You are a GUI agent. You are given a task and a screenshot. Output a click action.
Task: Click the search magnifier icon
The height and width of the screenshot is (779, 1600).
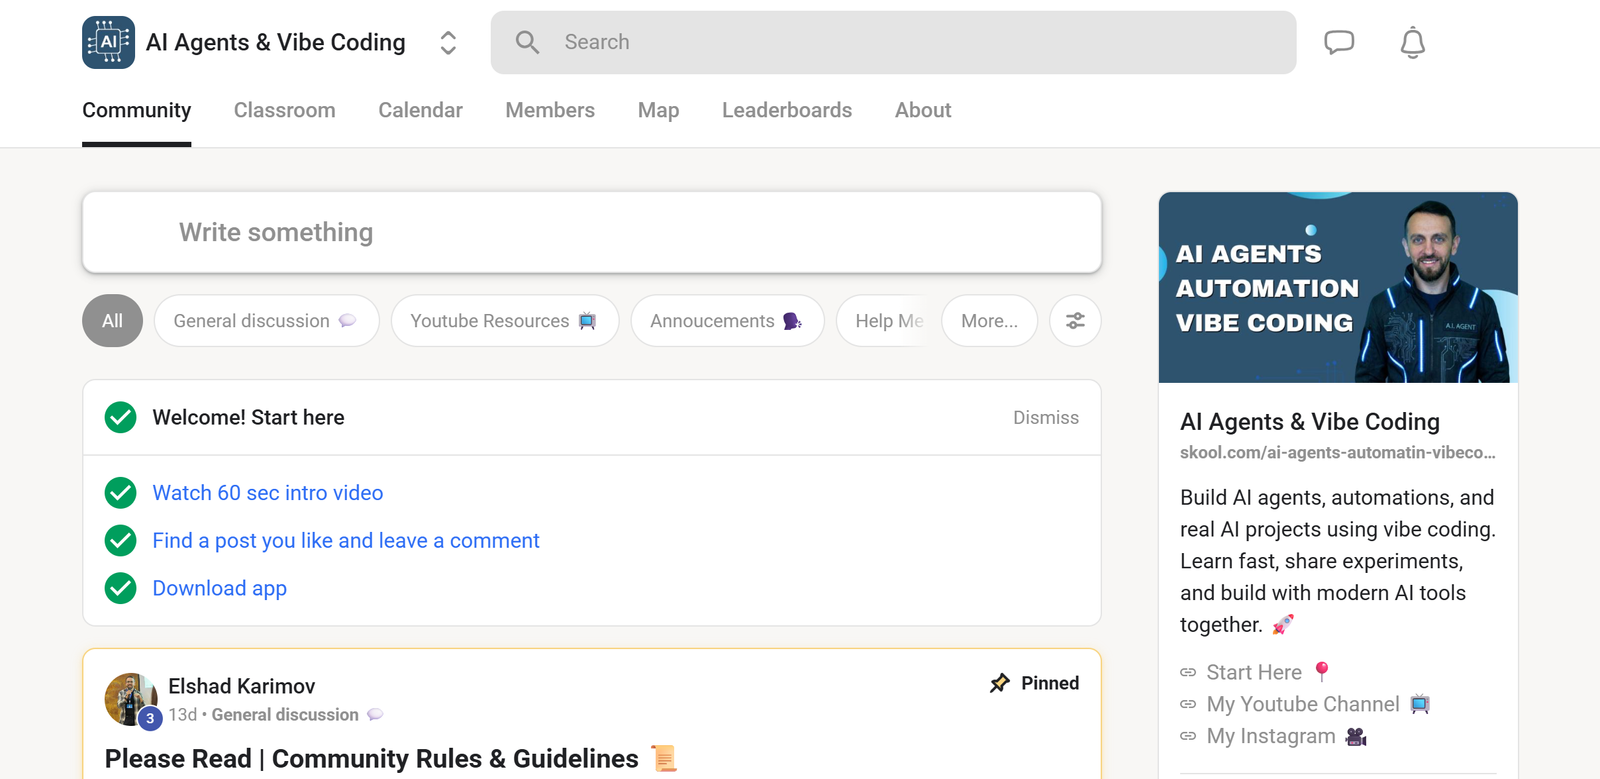(527, 42)
